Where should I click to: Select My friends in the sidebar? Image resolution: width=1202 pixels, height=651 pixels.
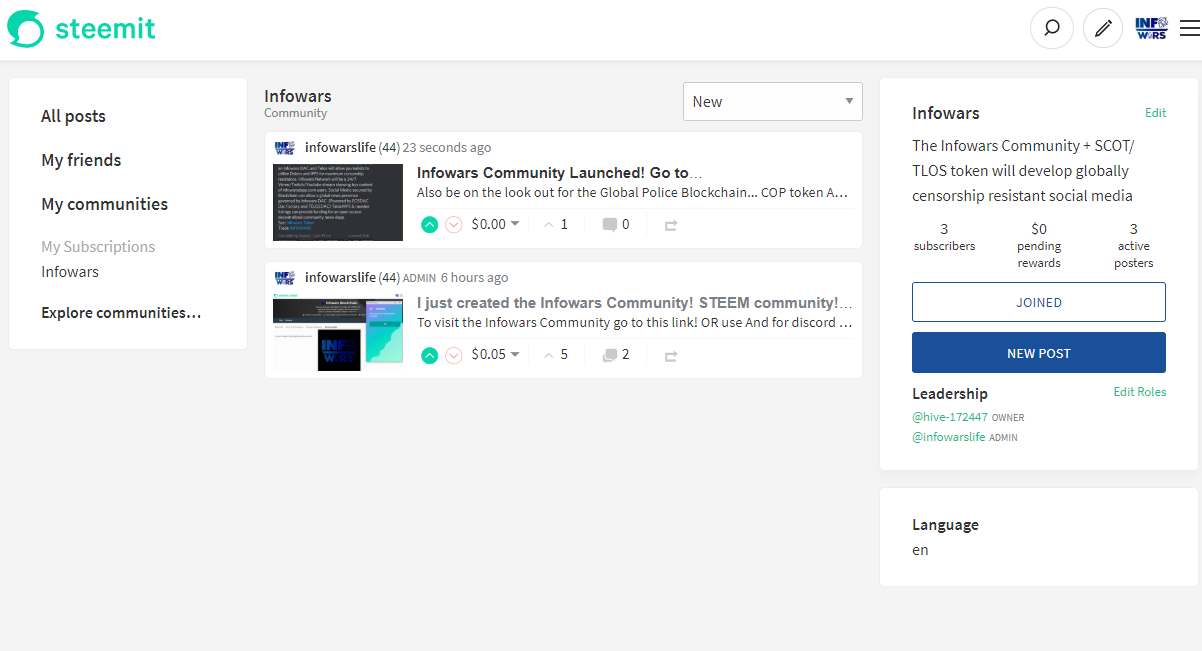click(80, 160)
